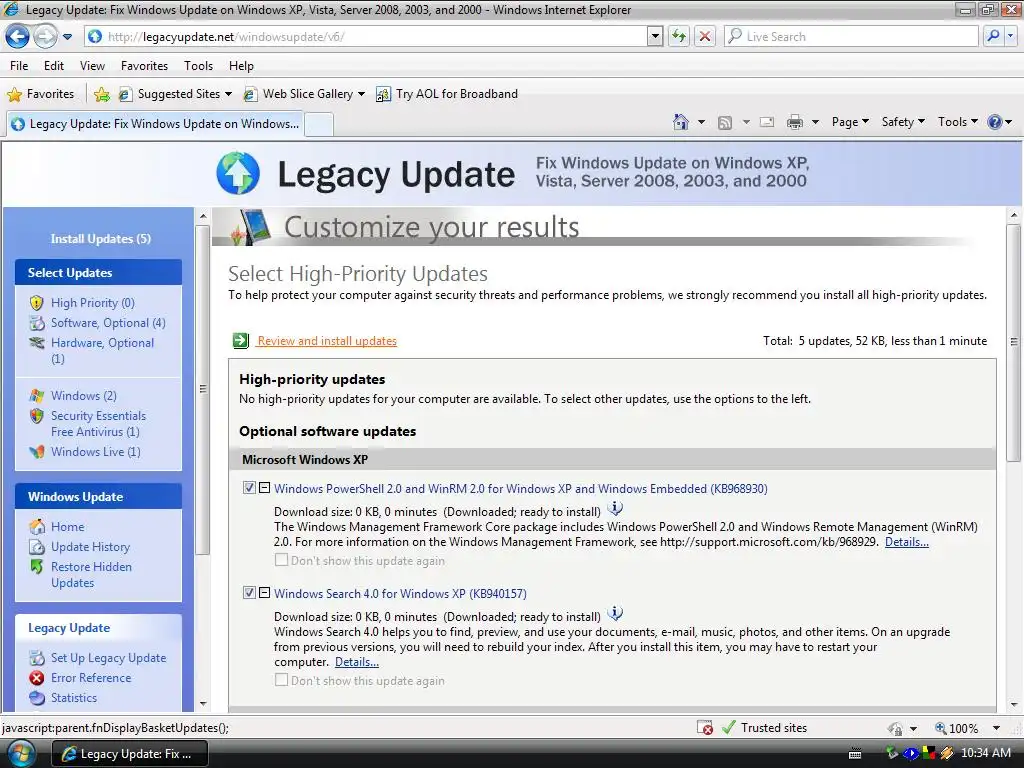Open the Help menu

241,66
